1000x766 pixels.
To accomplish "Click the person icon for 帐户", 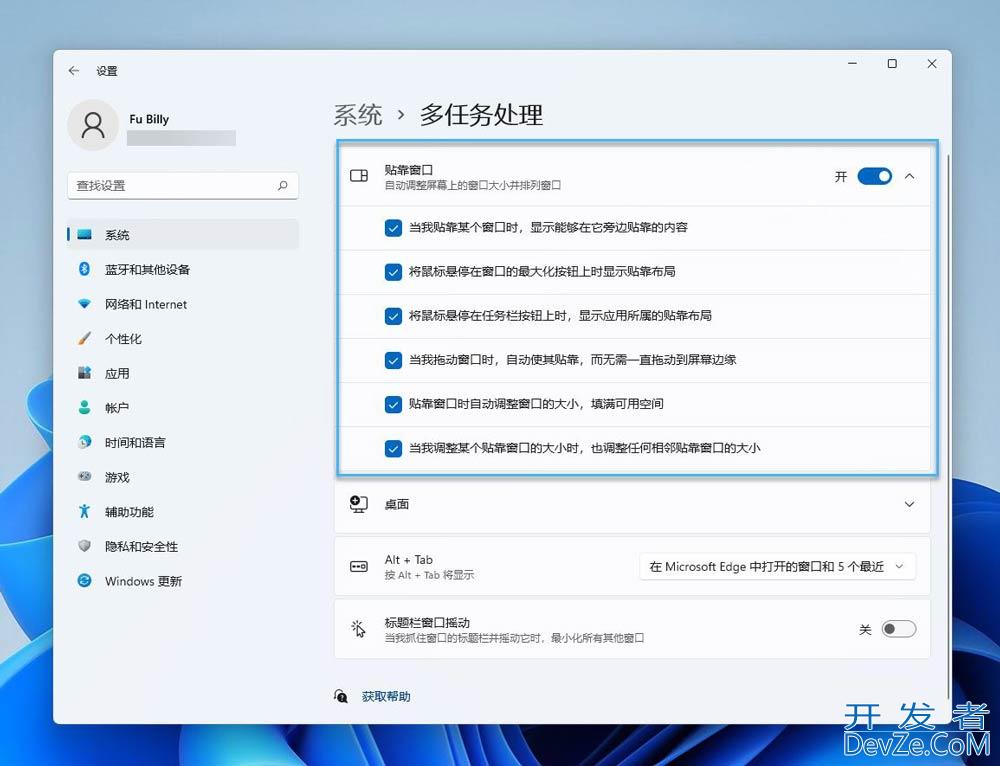I will click(84, 408).
